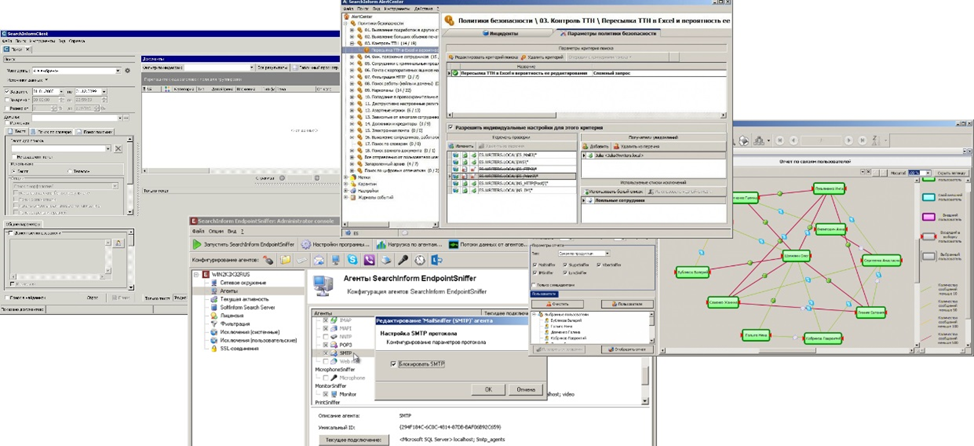The width and height of the screenshot is (974, 446).
Task: Open the 'Файл' menu in EndpointSniffer
Action: pos(199,230)
